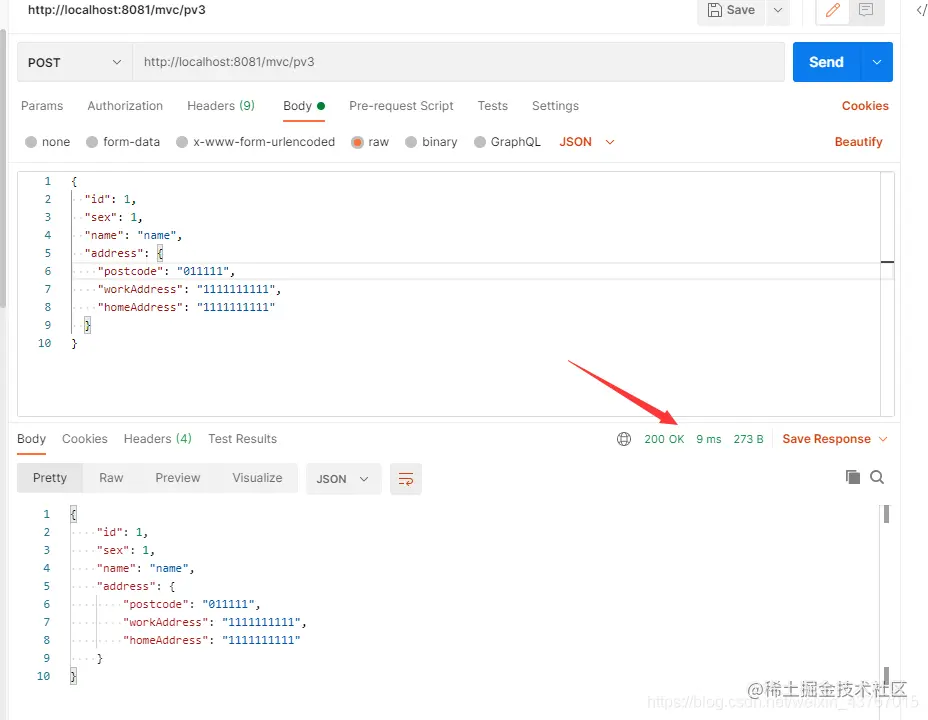The width and height of the screenshot is (928, 720).
Task: Open the Pre-request Script tab
Action: pos(401,106)
